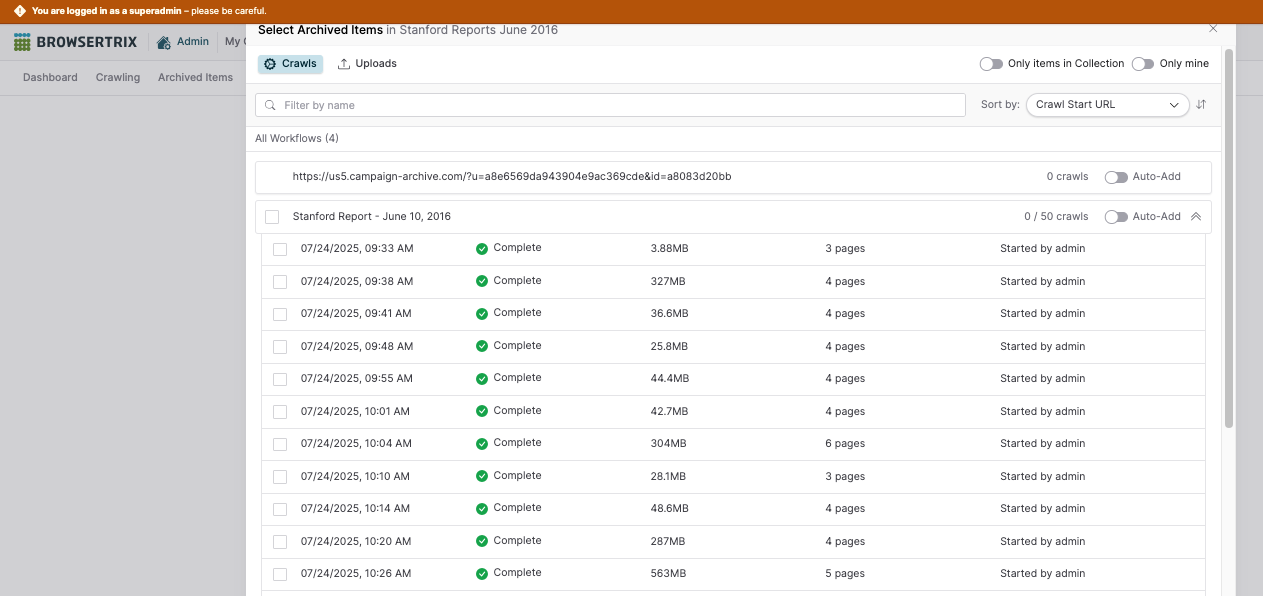Click the 0 / 50 crawls count
The image size is (1263, 596).
pos(1056,217)
